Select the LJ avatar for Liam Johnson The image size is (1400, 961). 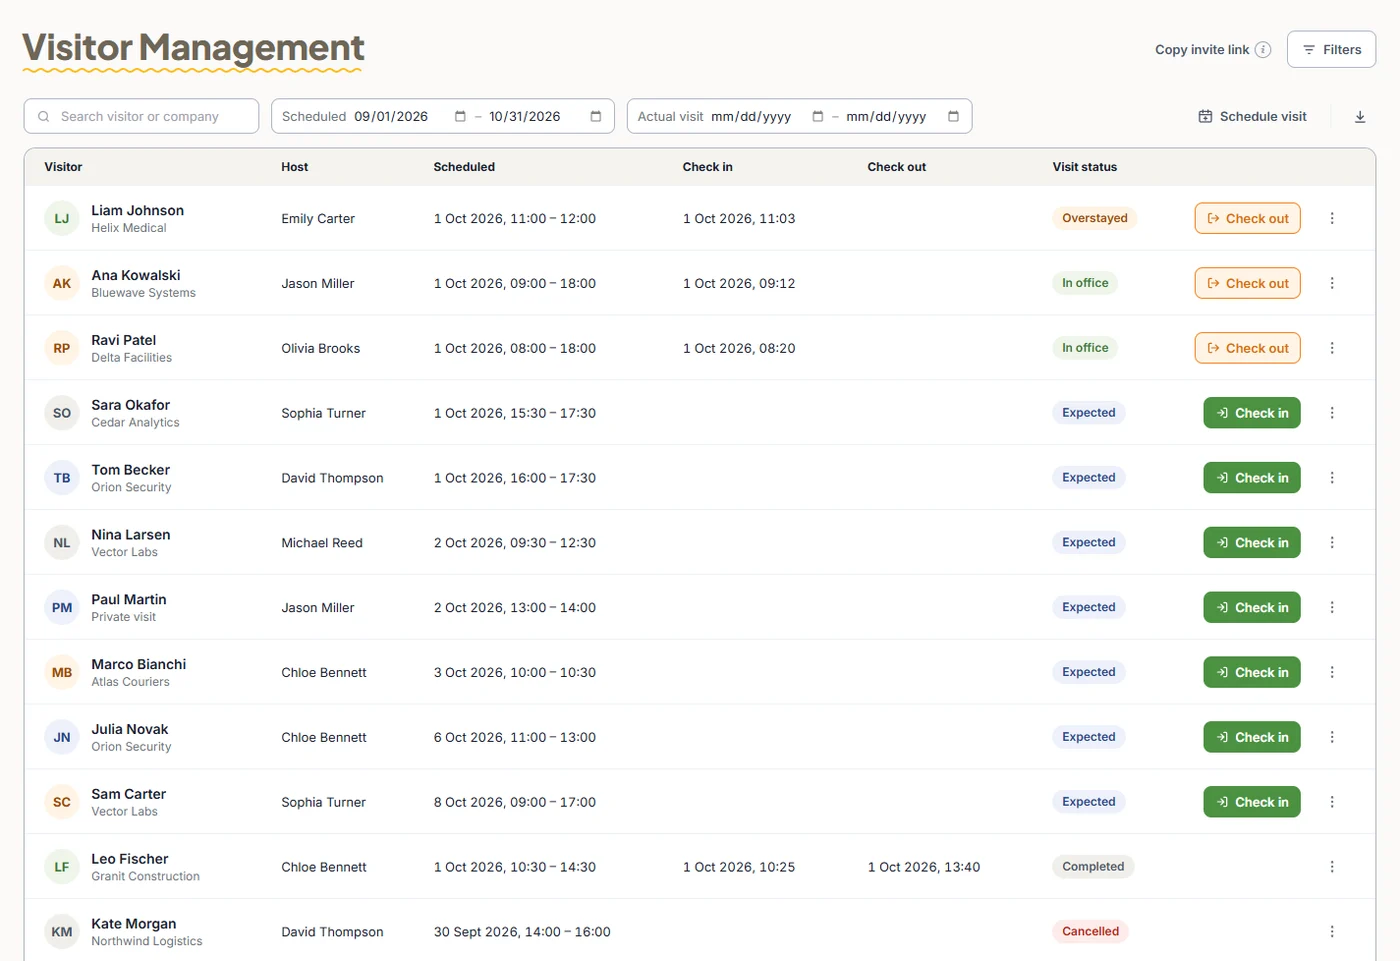coord(62,219)
